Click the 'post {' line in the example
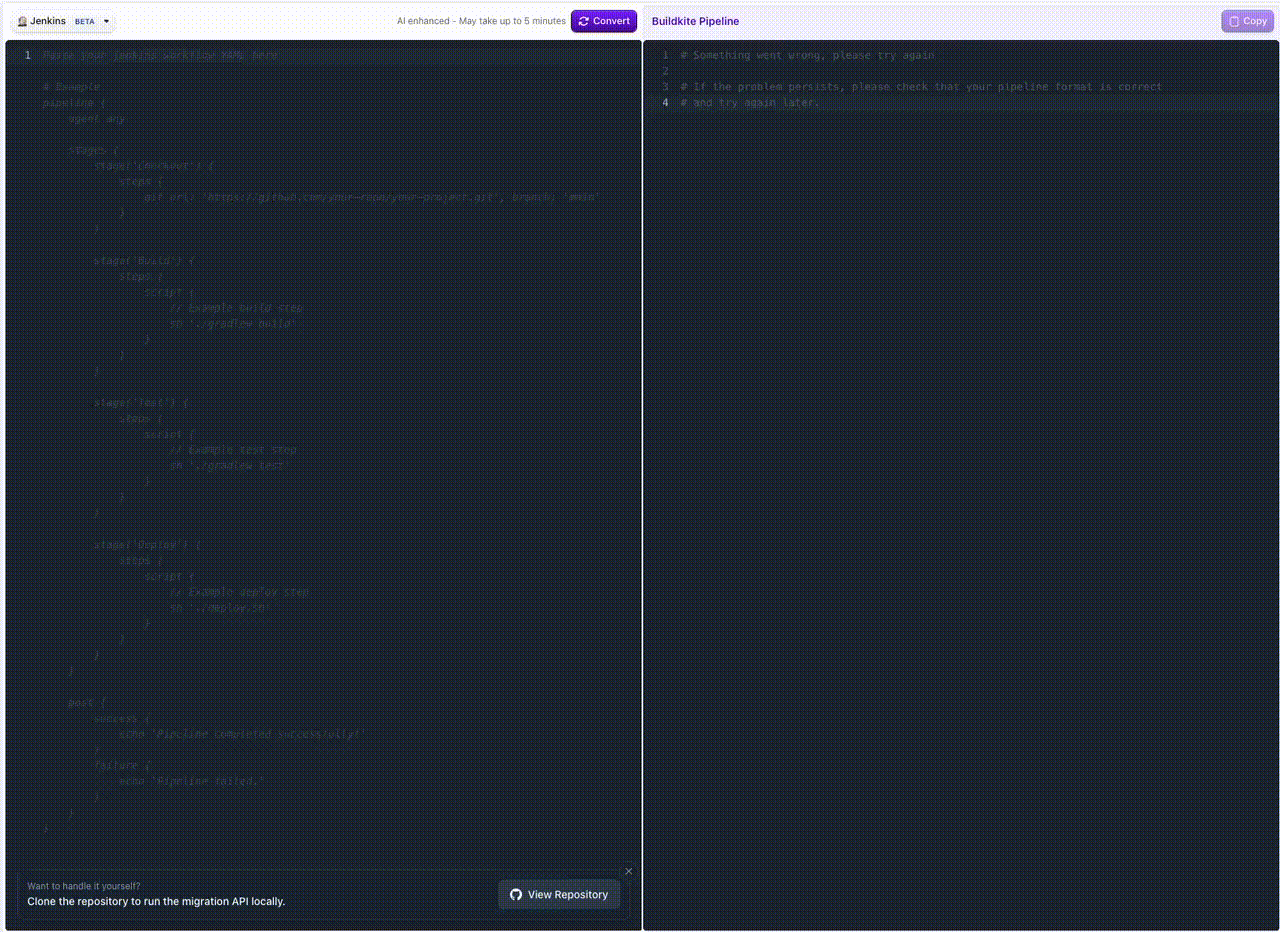This screenshot has height=932, width=1280. [87, 703]
